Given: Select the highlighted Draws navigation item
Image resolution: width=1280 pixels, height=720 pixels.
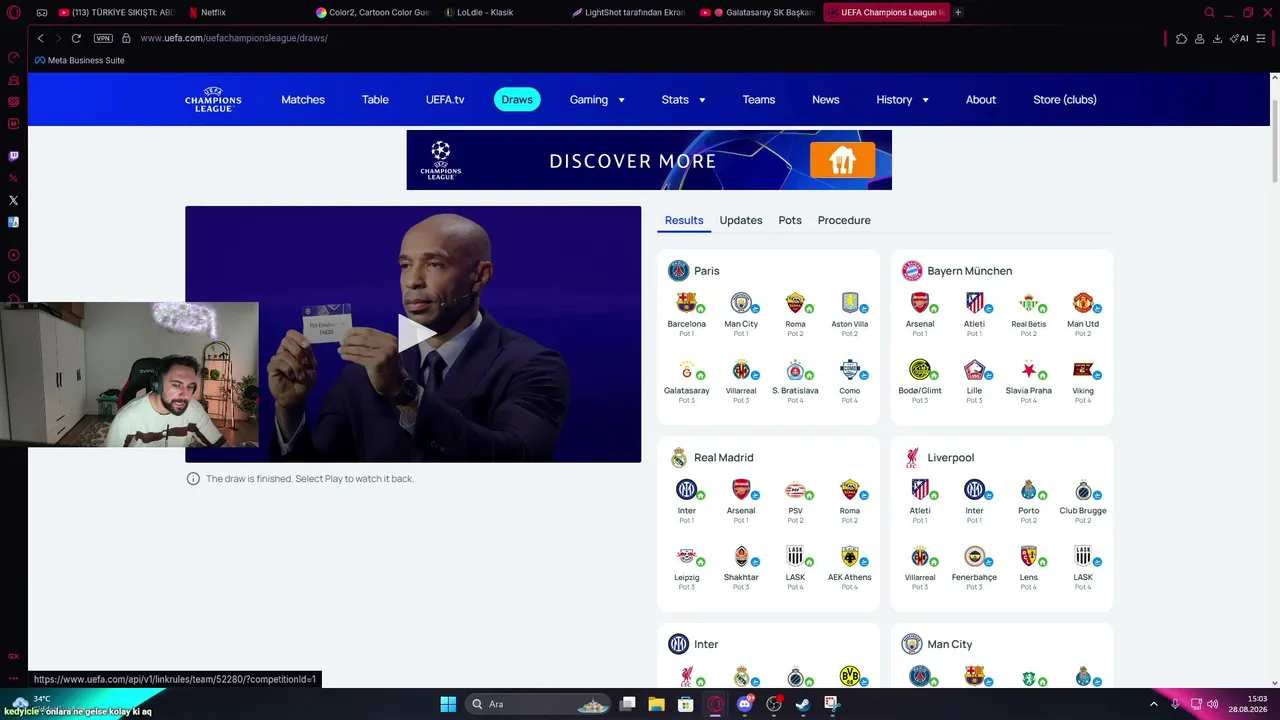Looking at the screenshot, I should tap(517, 99).
